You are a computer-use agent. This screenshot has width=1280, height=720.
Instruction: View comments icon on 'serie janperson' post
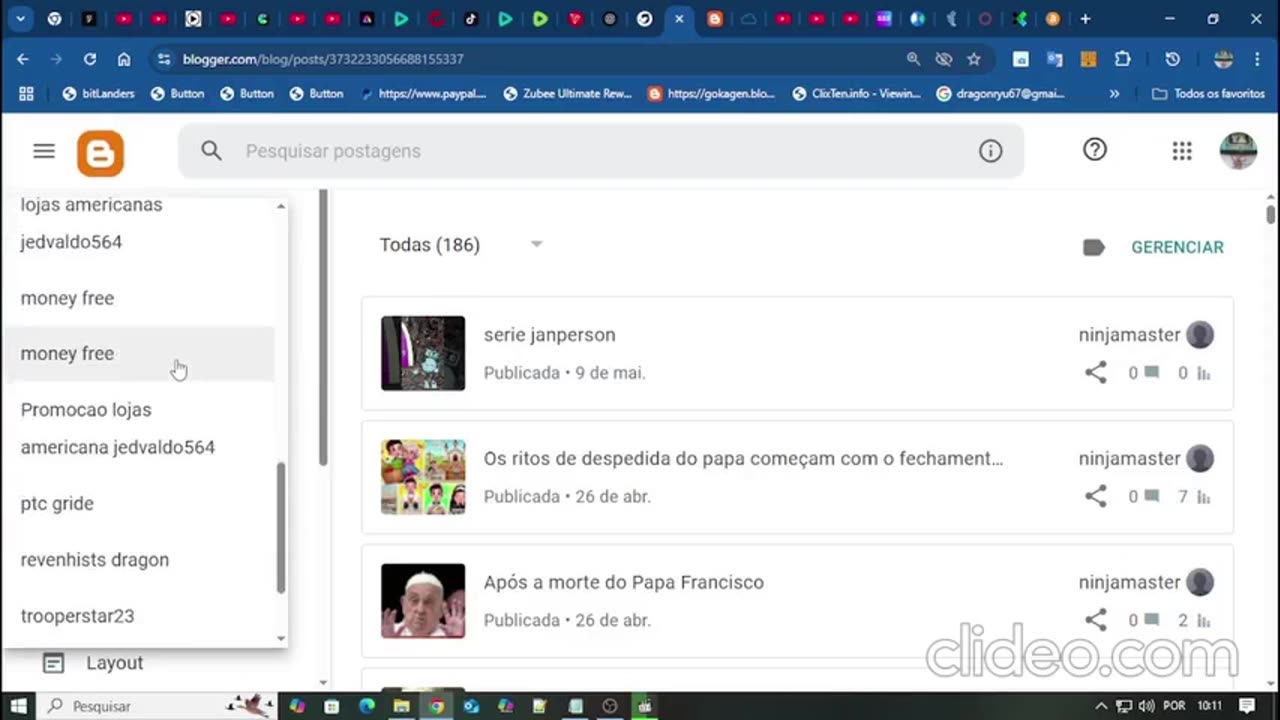click(1151, 373)
